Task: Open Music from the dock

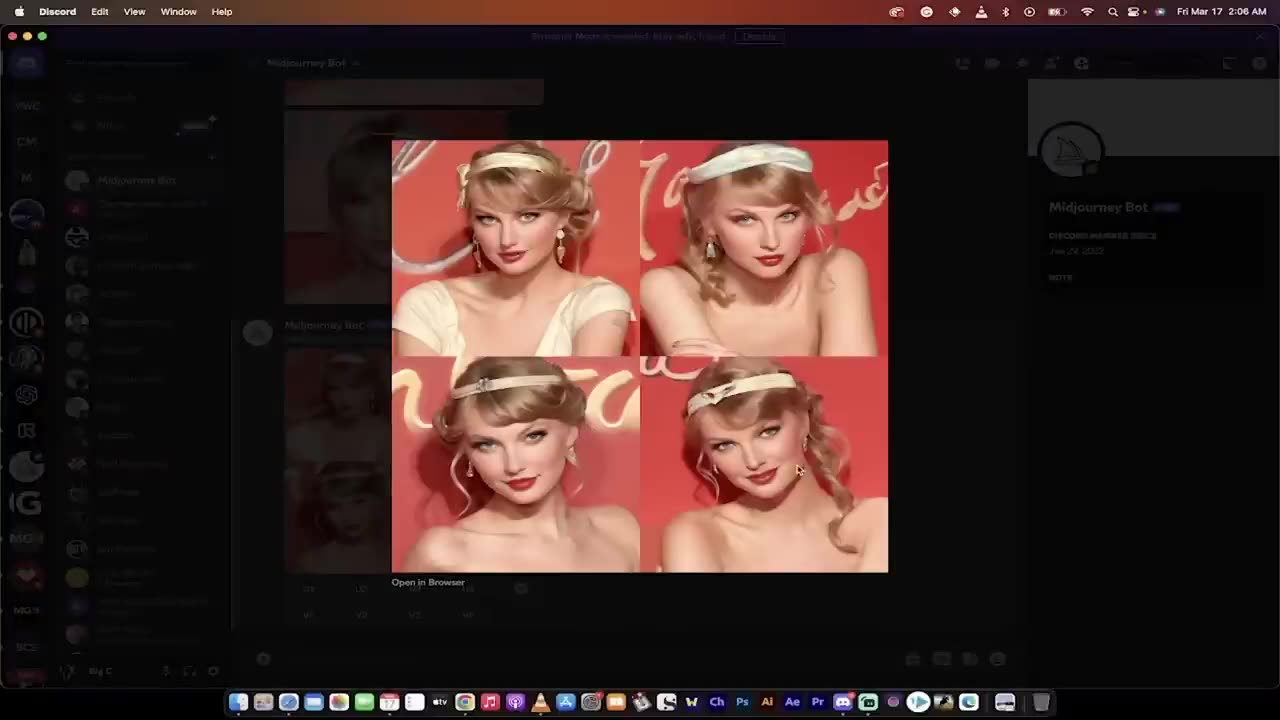Action: coord(490,702)
